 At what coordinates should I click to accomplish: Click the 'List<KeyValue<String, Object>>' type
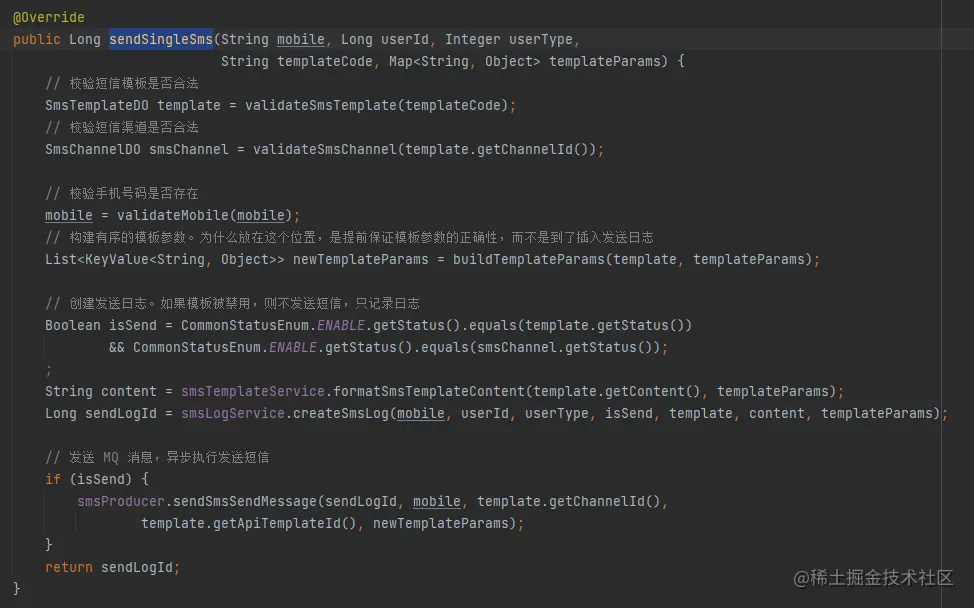pyautogui.click(x=165, y=260)
